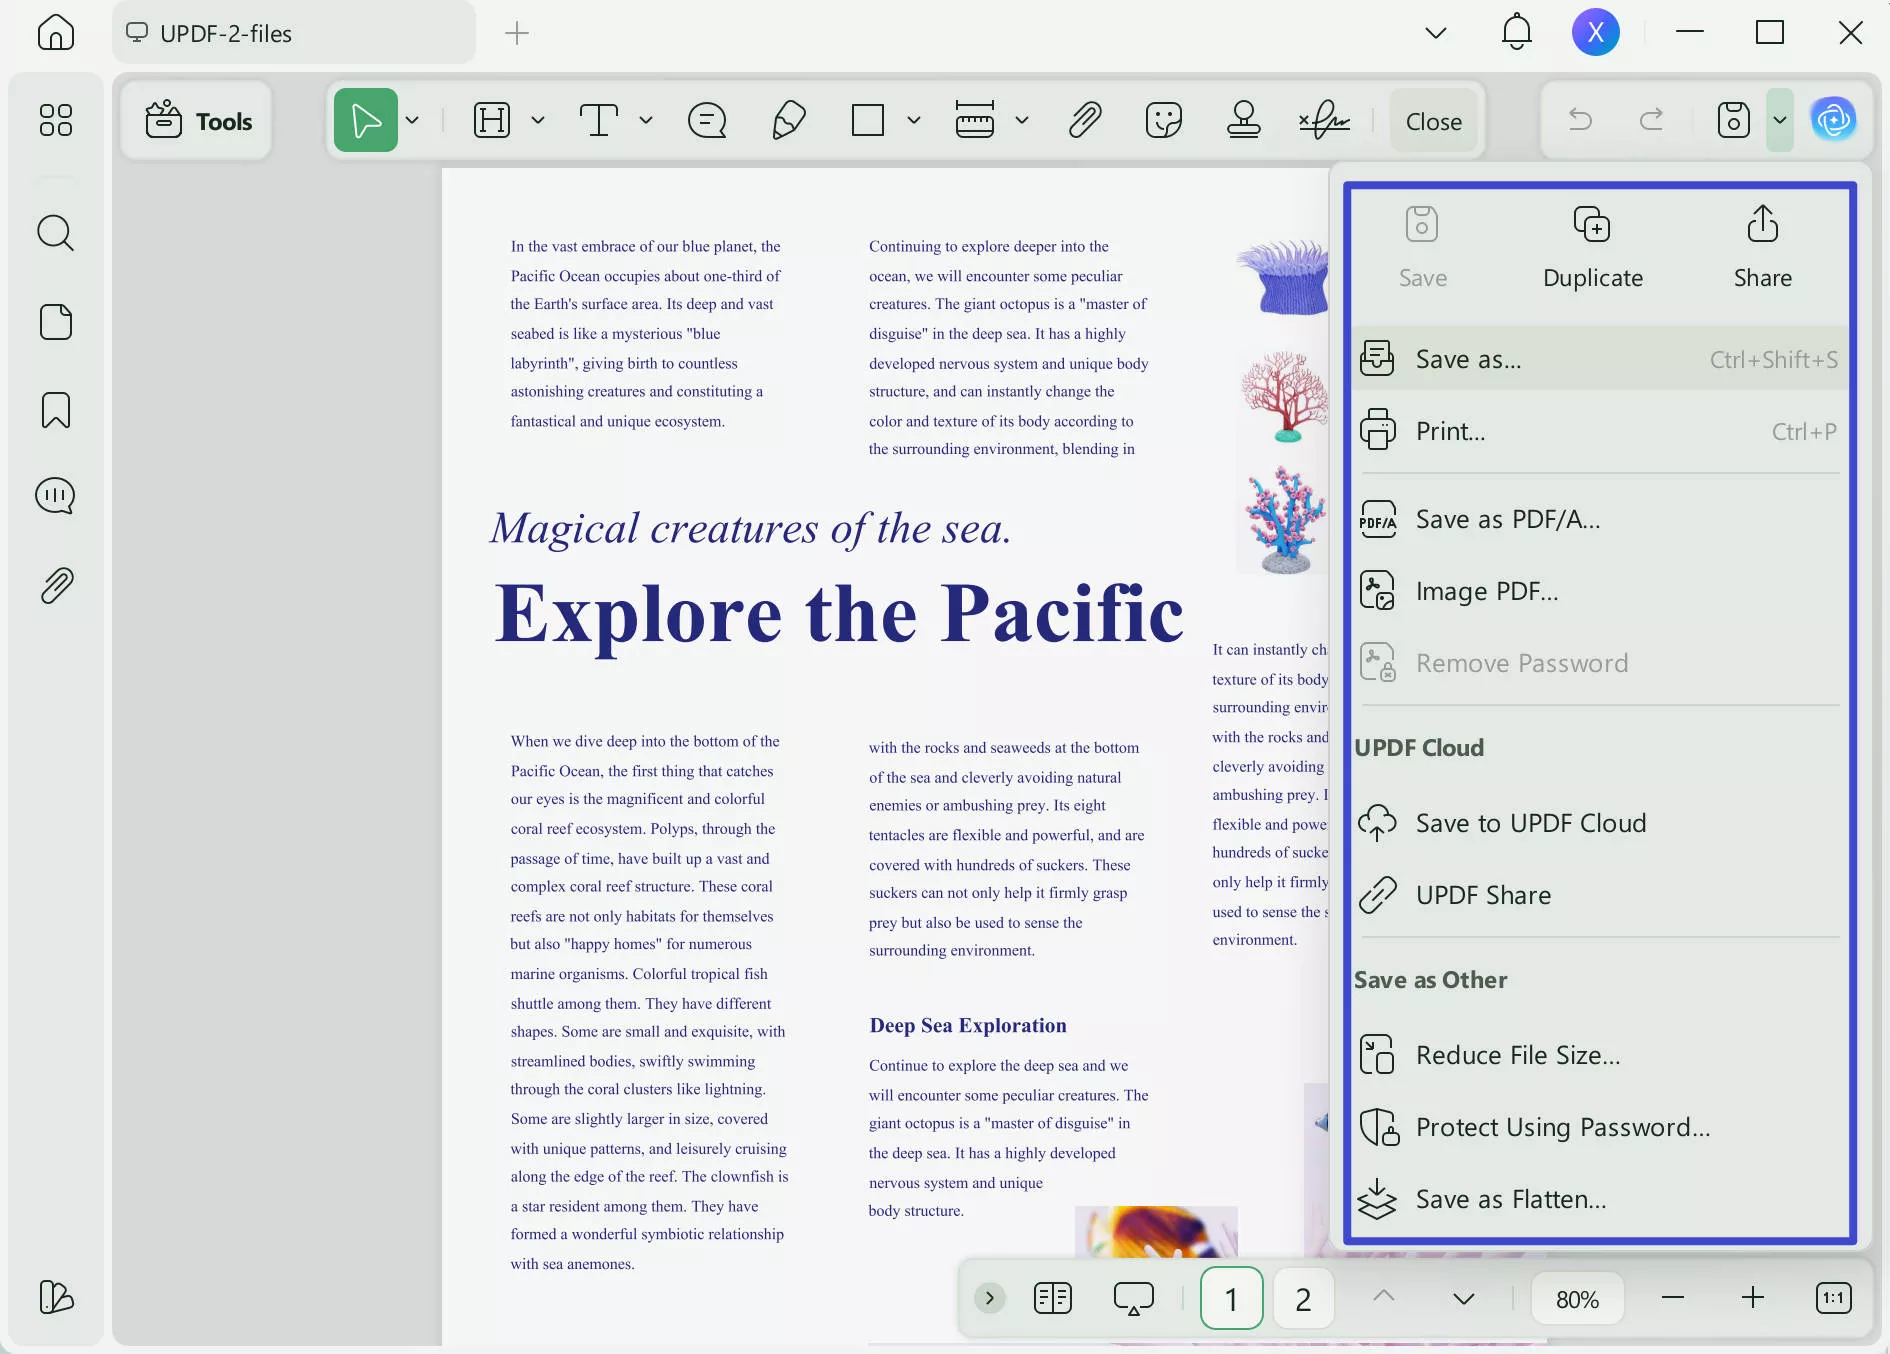Toggle the two-page reading view
The width and height of the screenshot is (1890, 1354).
click(1052, 1298)
